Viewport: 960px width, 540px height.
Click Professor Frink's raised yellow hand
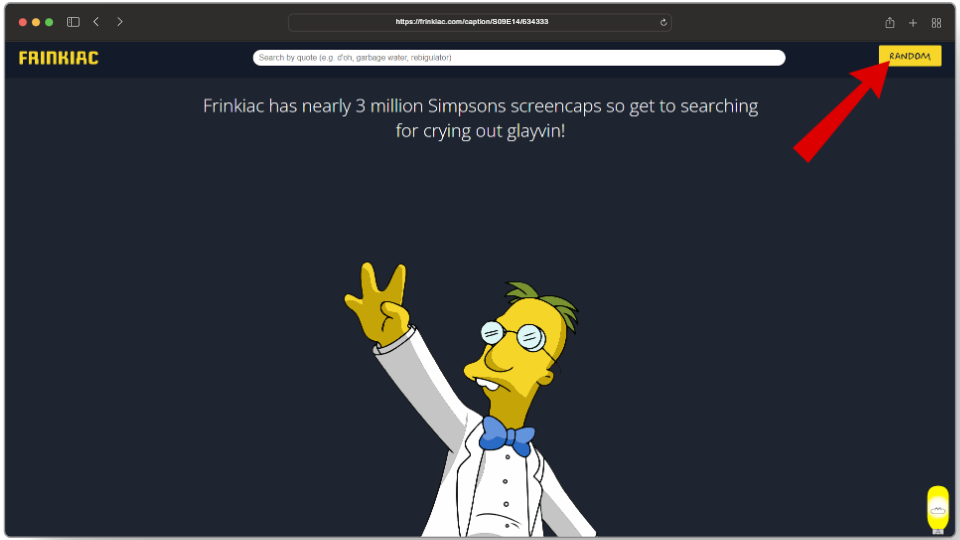point(377,303)
